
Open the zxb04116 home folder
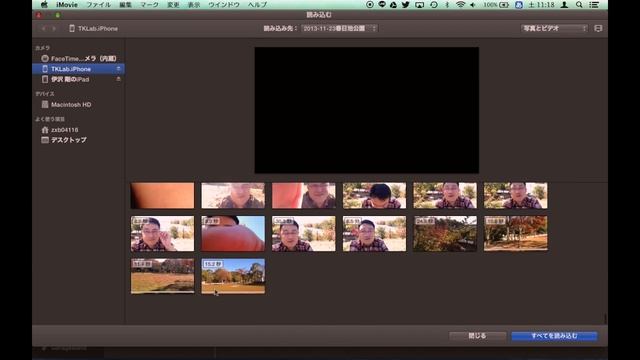[x=79, y=130]
